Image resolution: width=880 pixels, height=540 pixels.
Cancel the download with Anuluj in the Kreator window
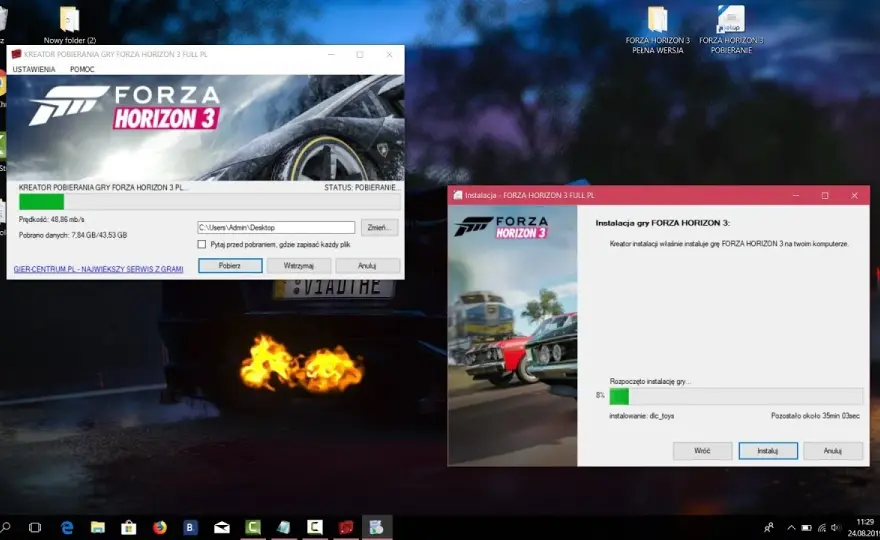(367, 266)
